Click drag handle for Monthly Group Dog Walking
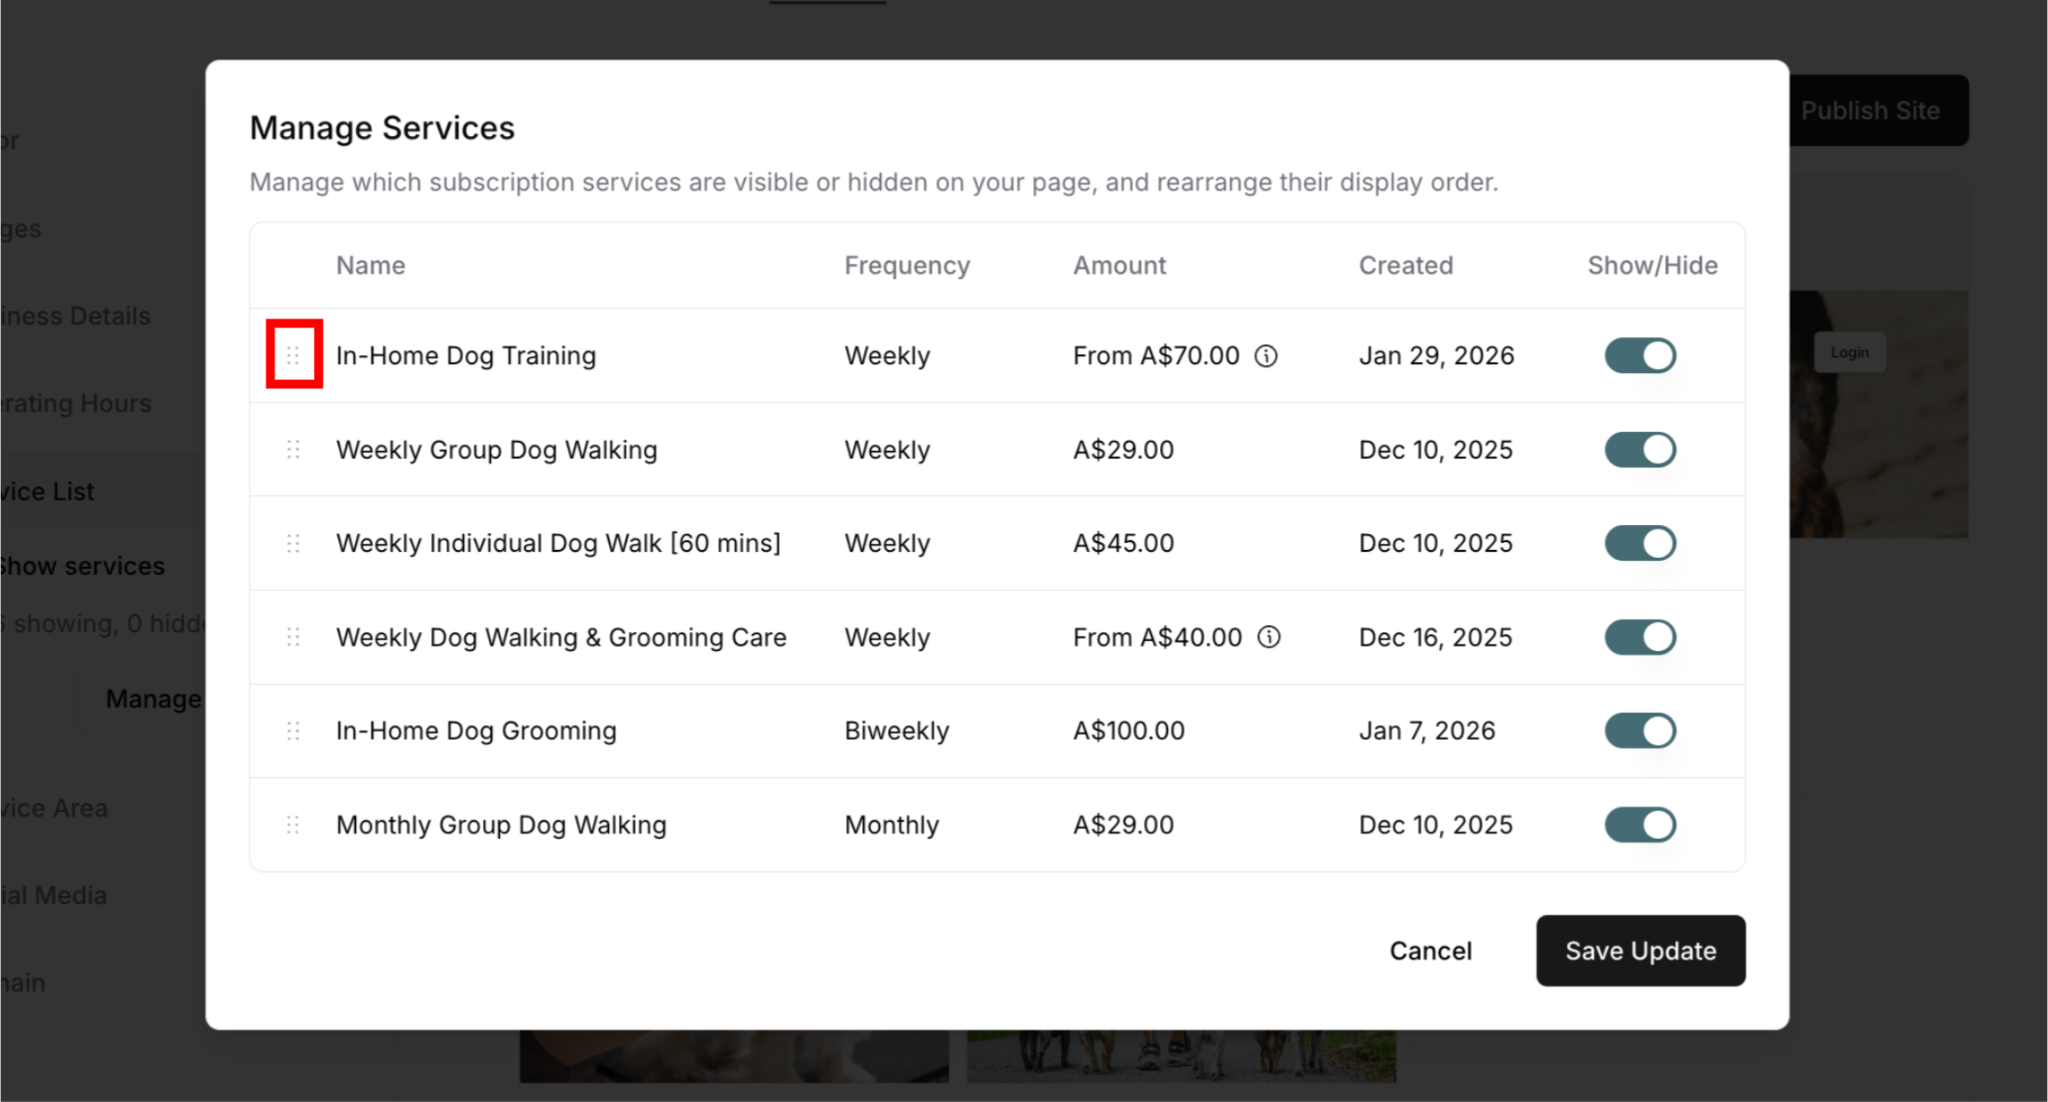The image size is (2048, 1102). tap(293, 825)
